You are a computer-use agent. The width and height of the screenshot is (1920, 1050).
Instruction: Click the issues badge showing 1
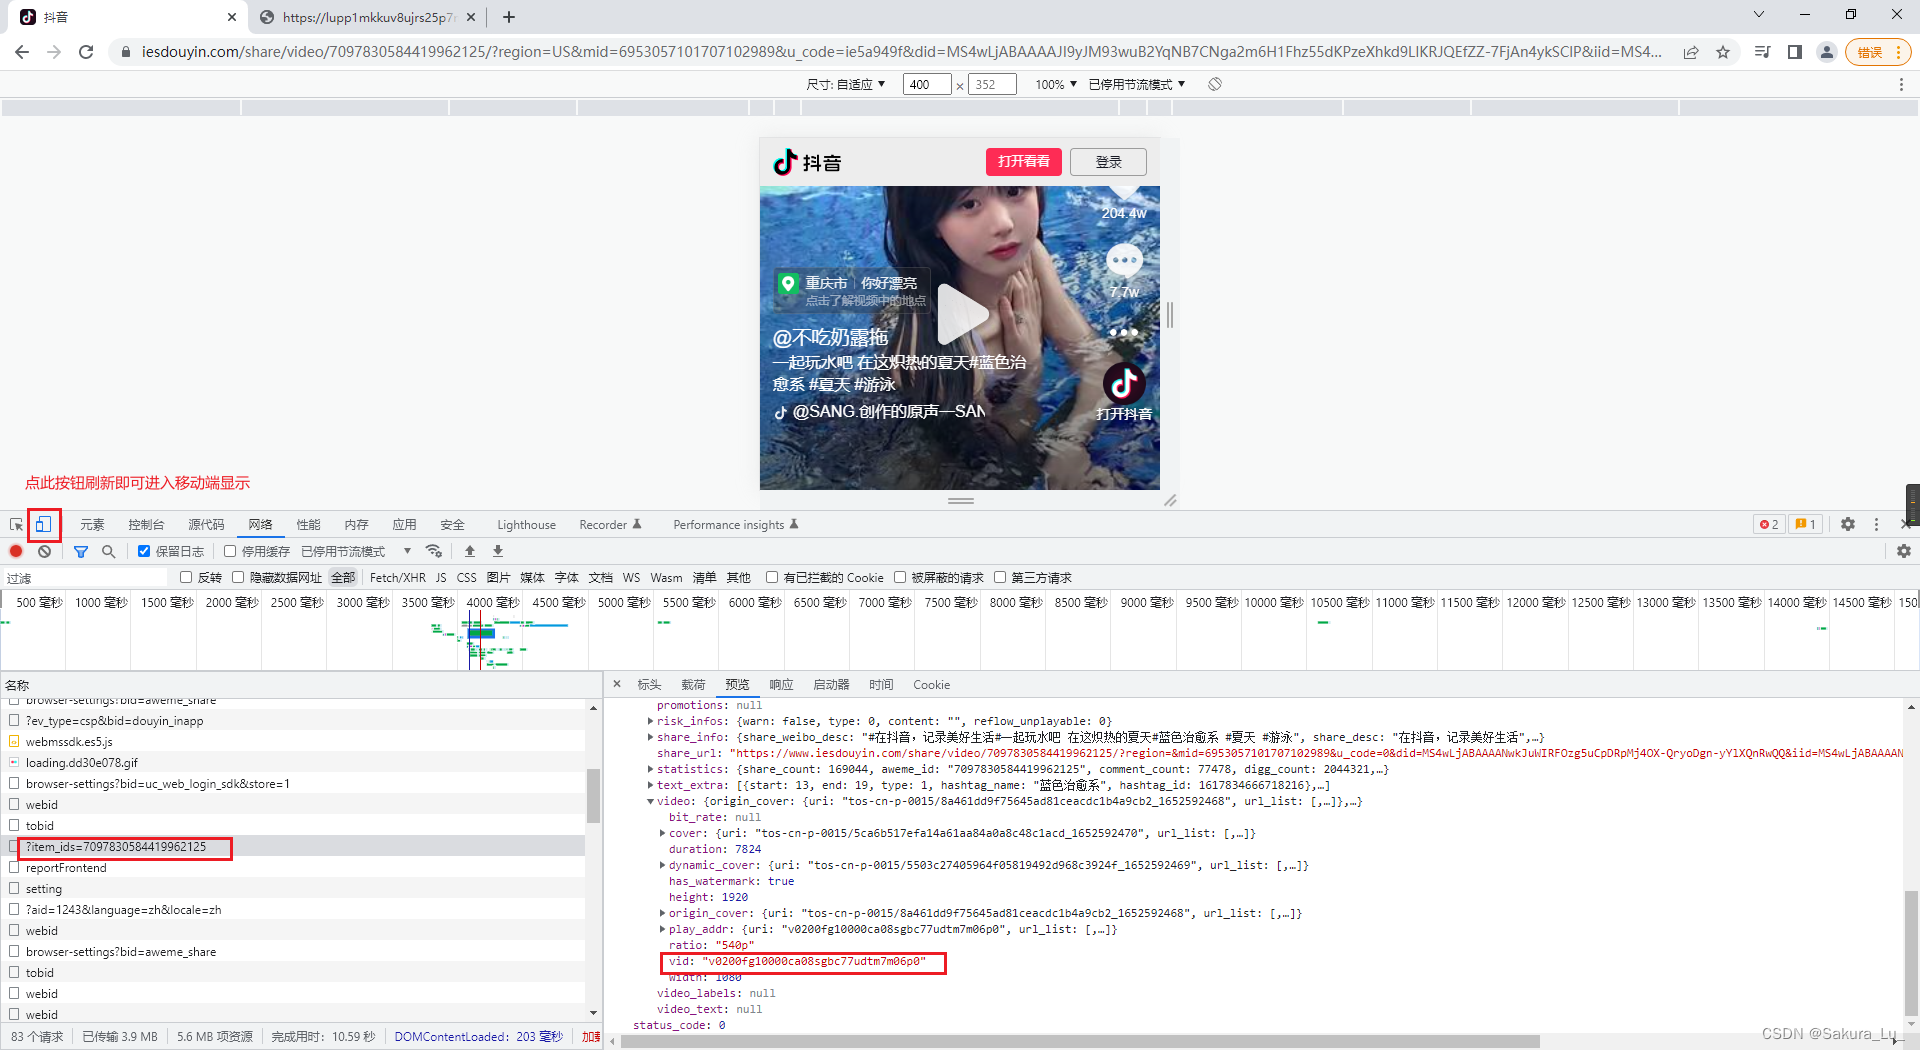[x=1805, y=524]
